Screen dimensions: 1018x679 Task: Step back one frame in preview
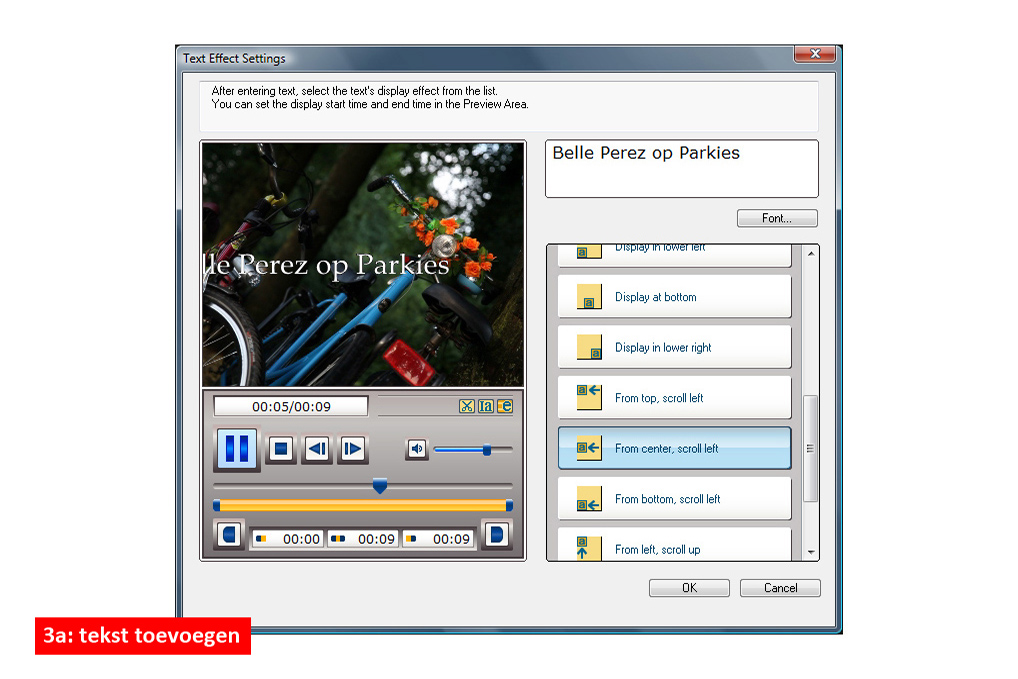pos(317,449)
